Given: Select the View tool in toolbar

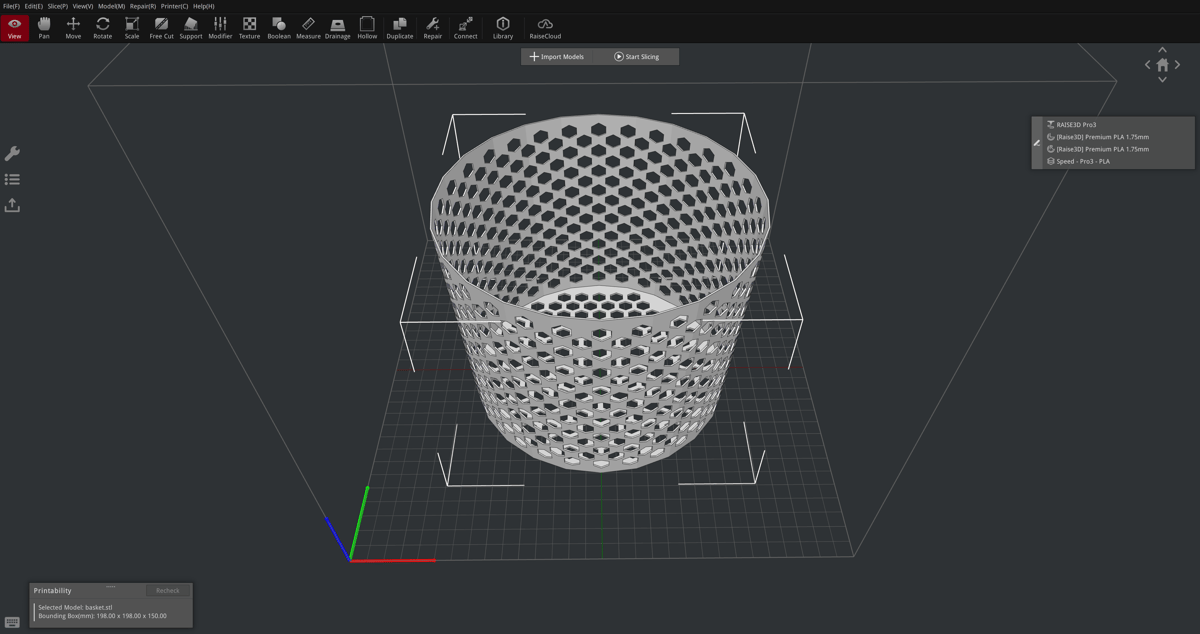Looking at the screenshot, I should 15,27.
